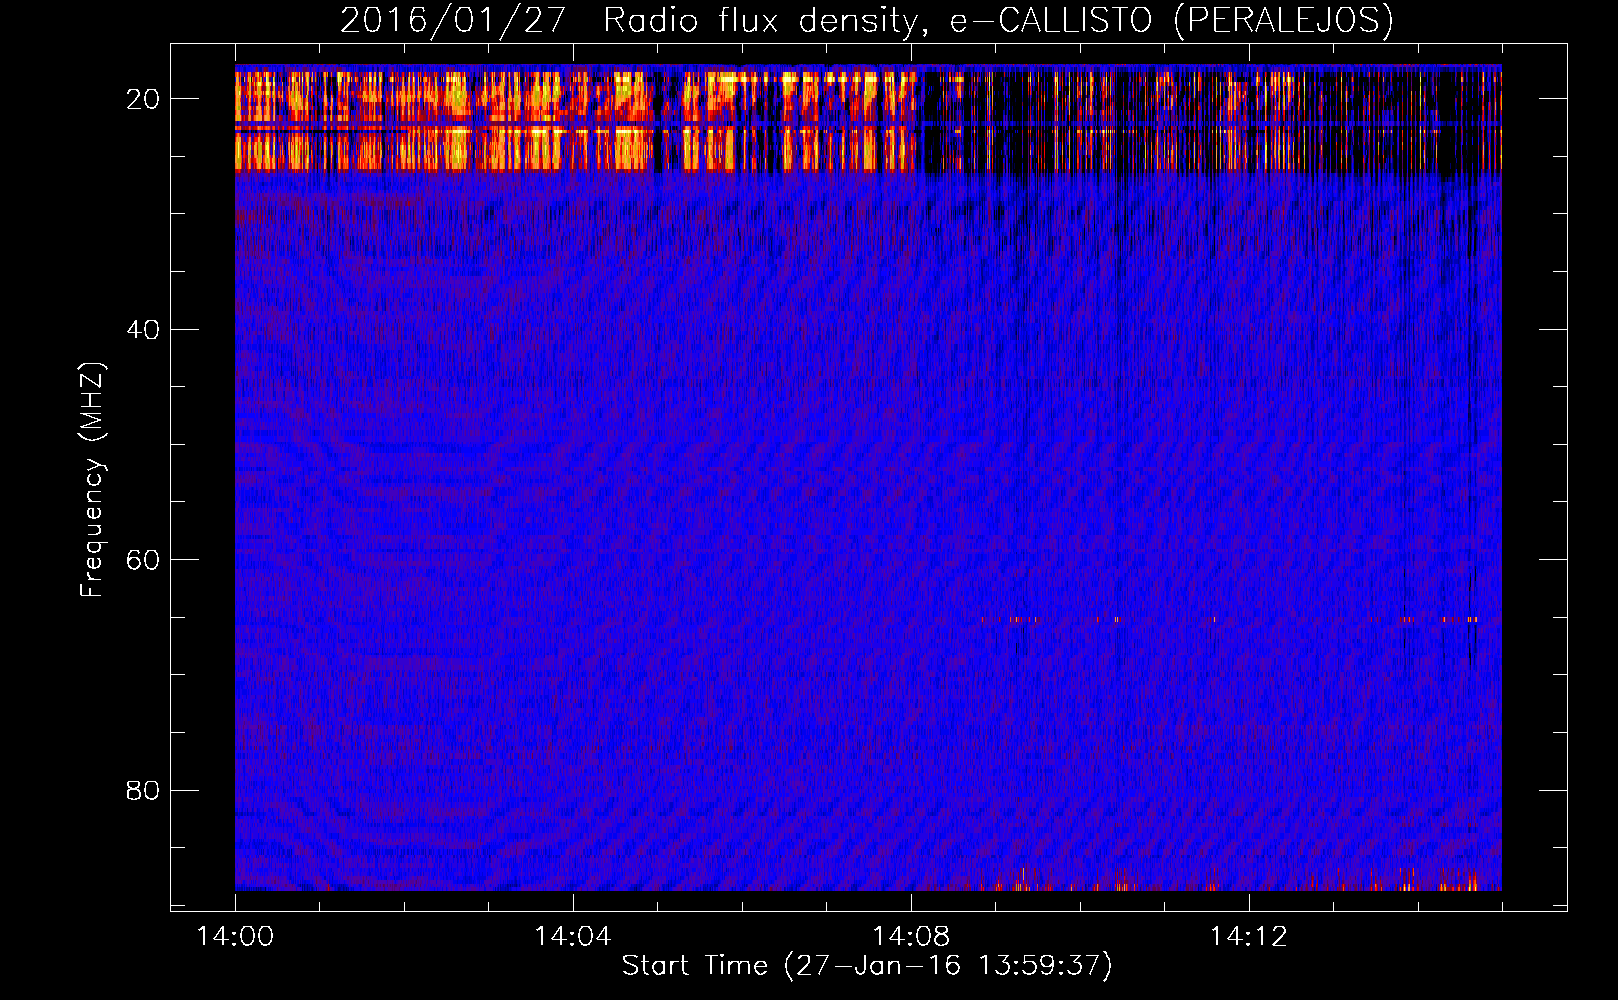Click the 80 frequency tick label
The height and width of the screenshot is (1000, 1618).
(144, 790)
